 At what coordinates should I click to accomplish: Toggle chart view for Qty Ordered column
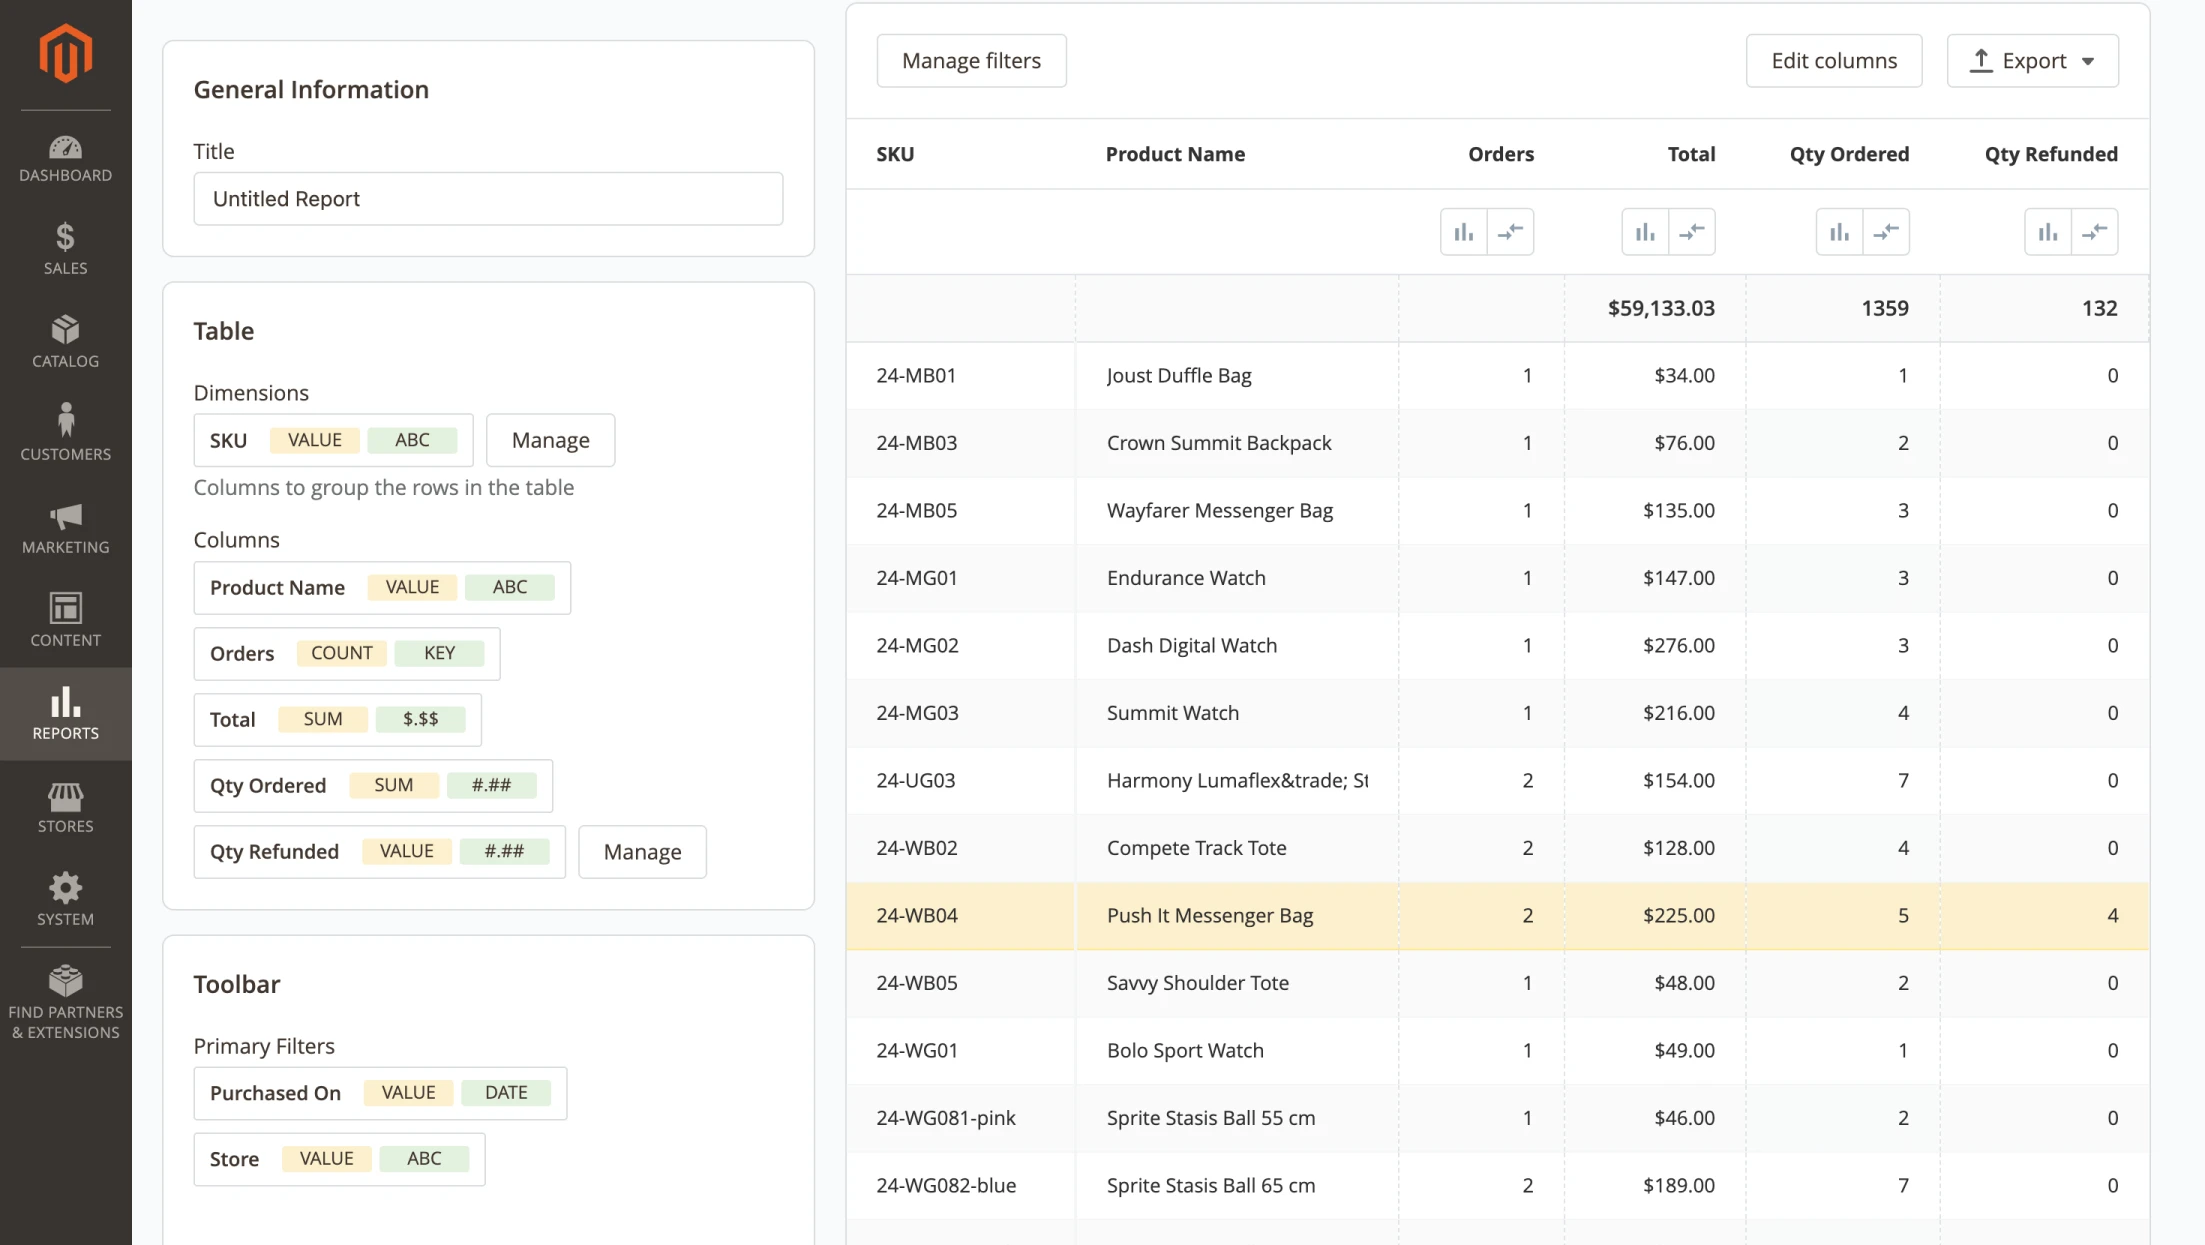[1839, 230]
